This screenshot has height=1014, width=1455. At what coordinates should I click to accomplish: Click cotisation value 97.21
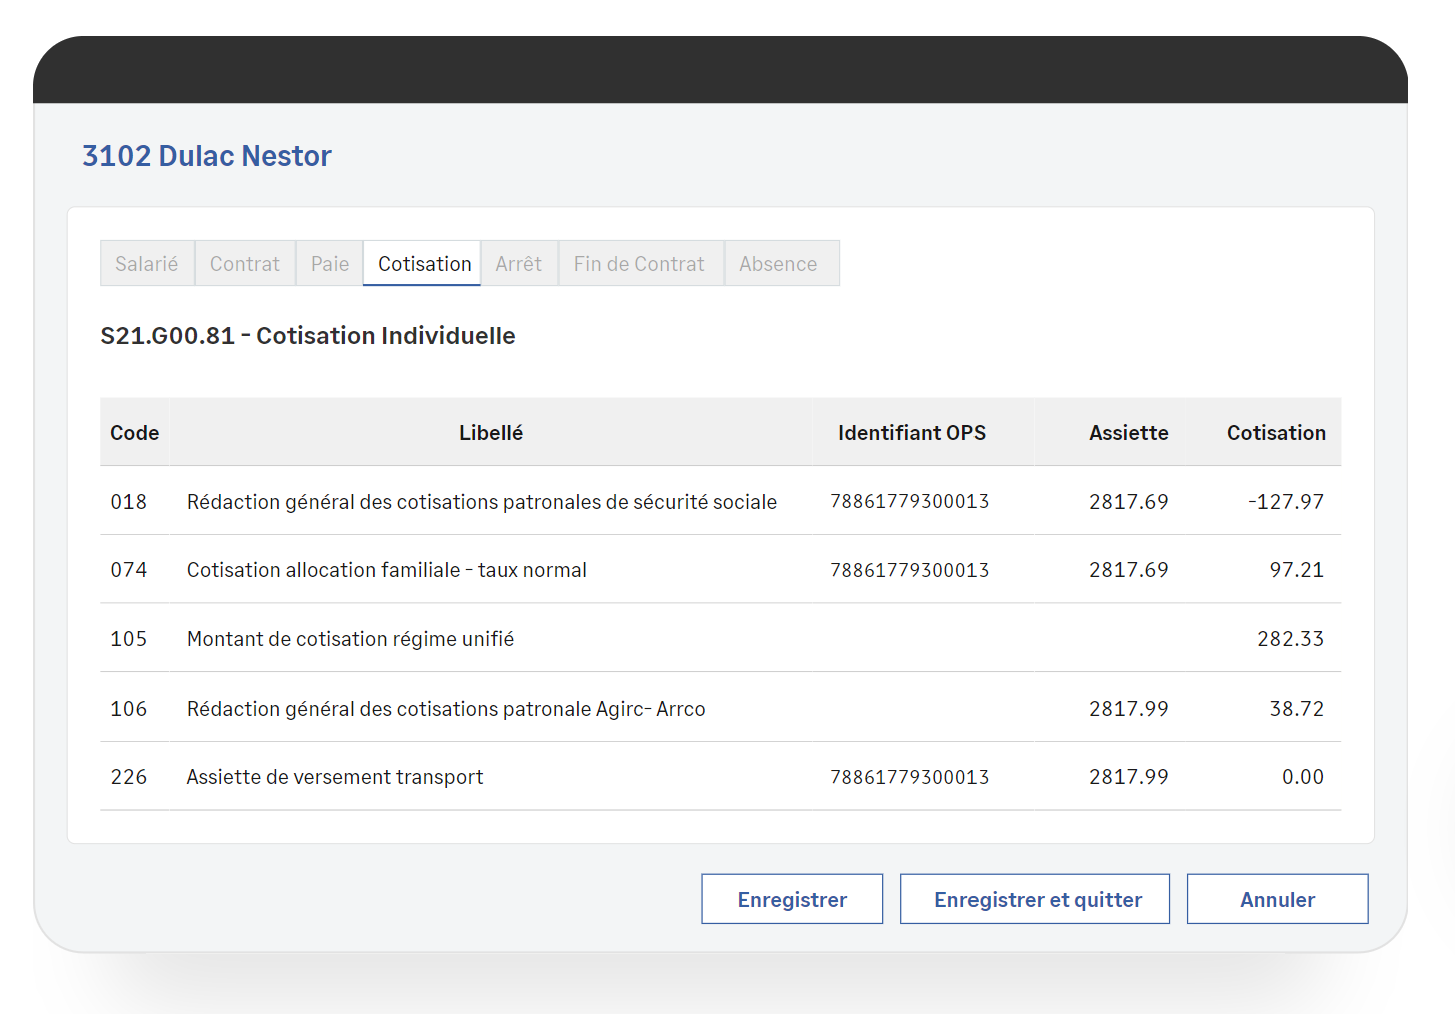coord(1297,570)
